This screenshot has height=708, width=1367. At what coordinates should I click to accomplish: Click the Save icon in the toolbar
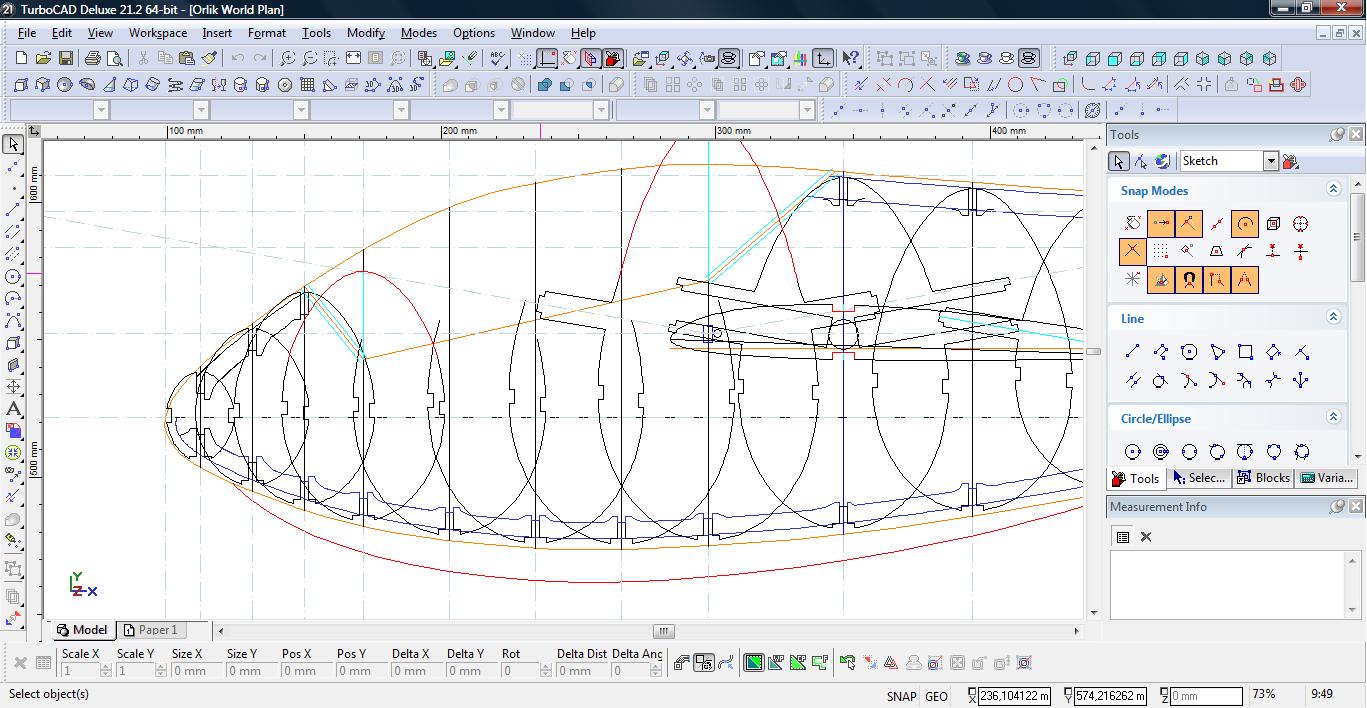(66, 59)
